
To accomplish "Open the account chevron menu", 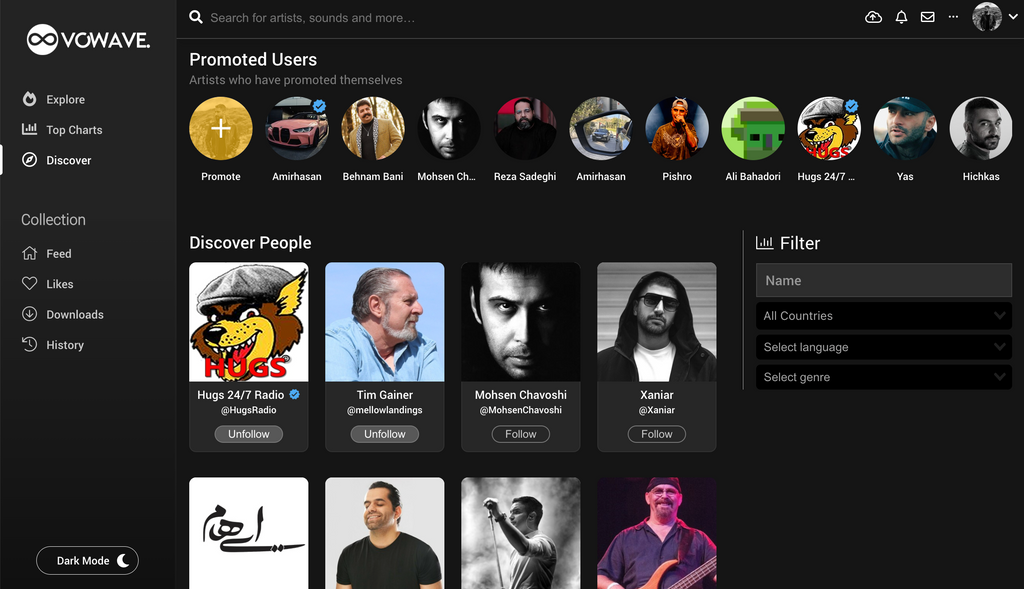I will (x=1013, y=17).
